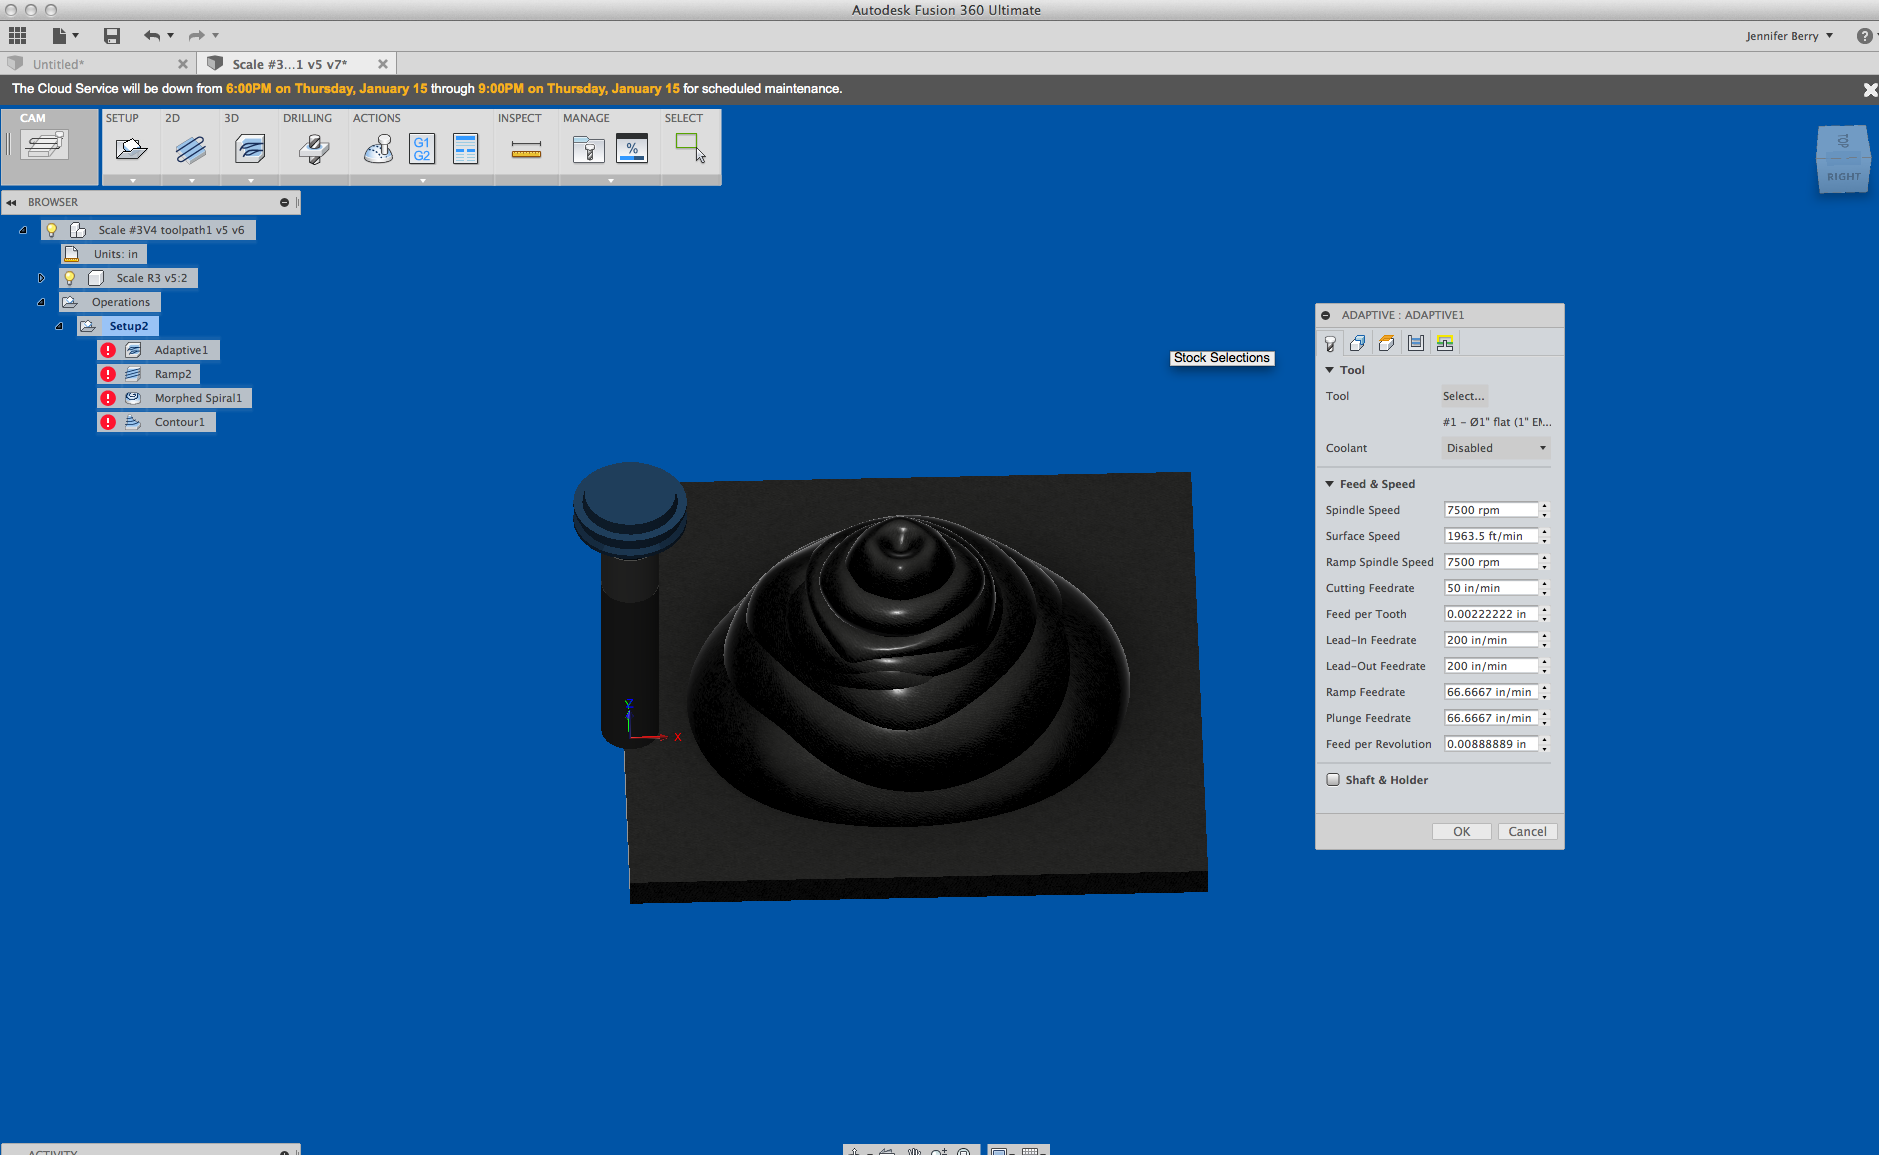Click the error badge on Adaptive1
This screenshot has width=1879, height=1155.
click(108, 351)
